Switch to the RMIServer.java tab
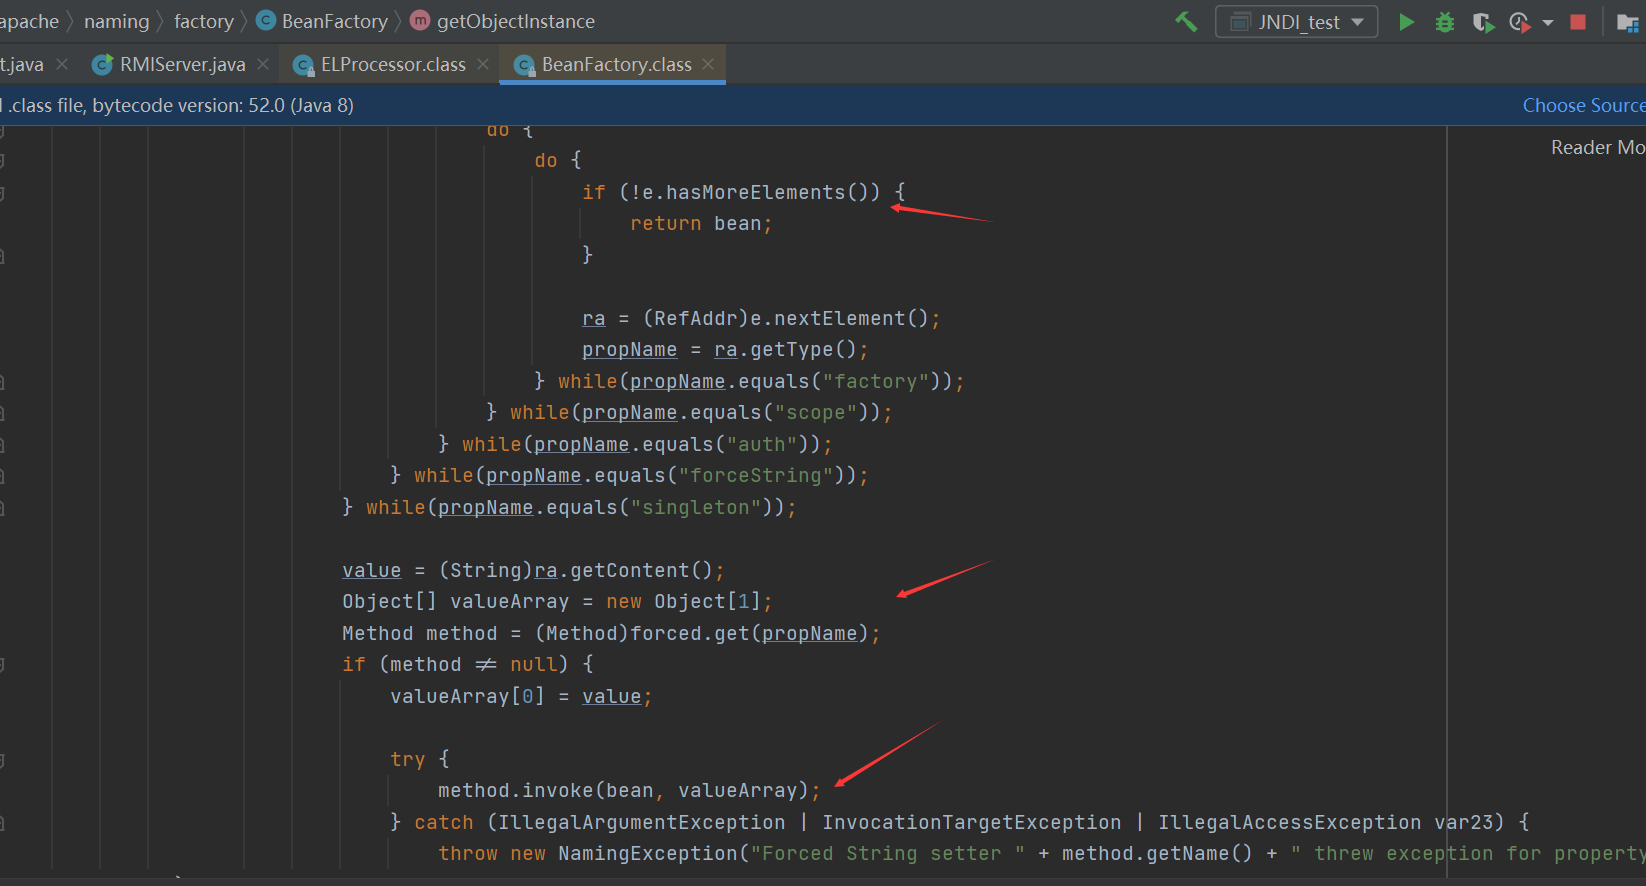1646x886 pixels. [x=182, y=64]
